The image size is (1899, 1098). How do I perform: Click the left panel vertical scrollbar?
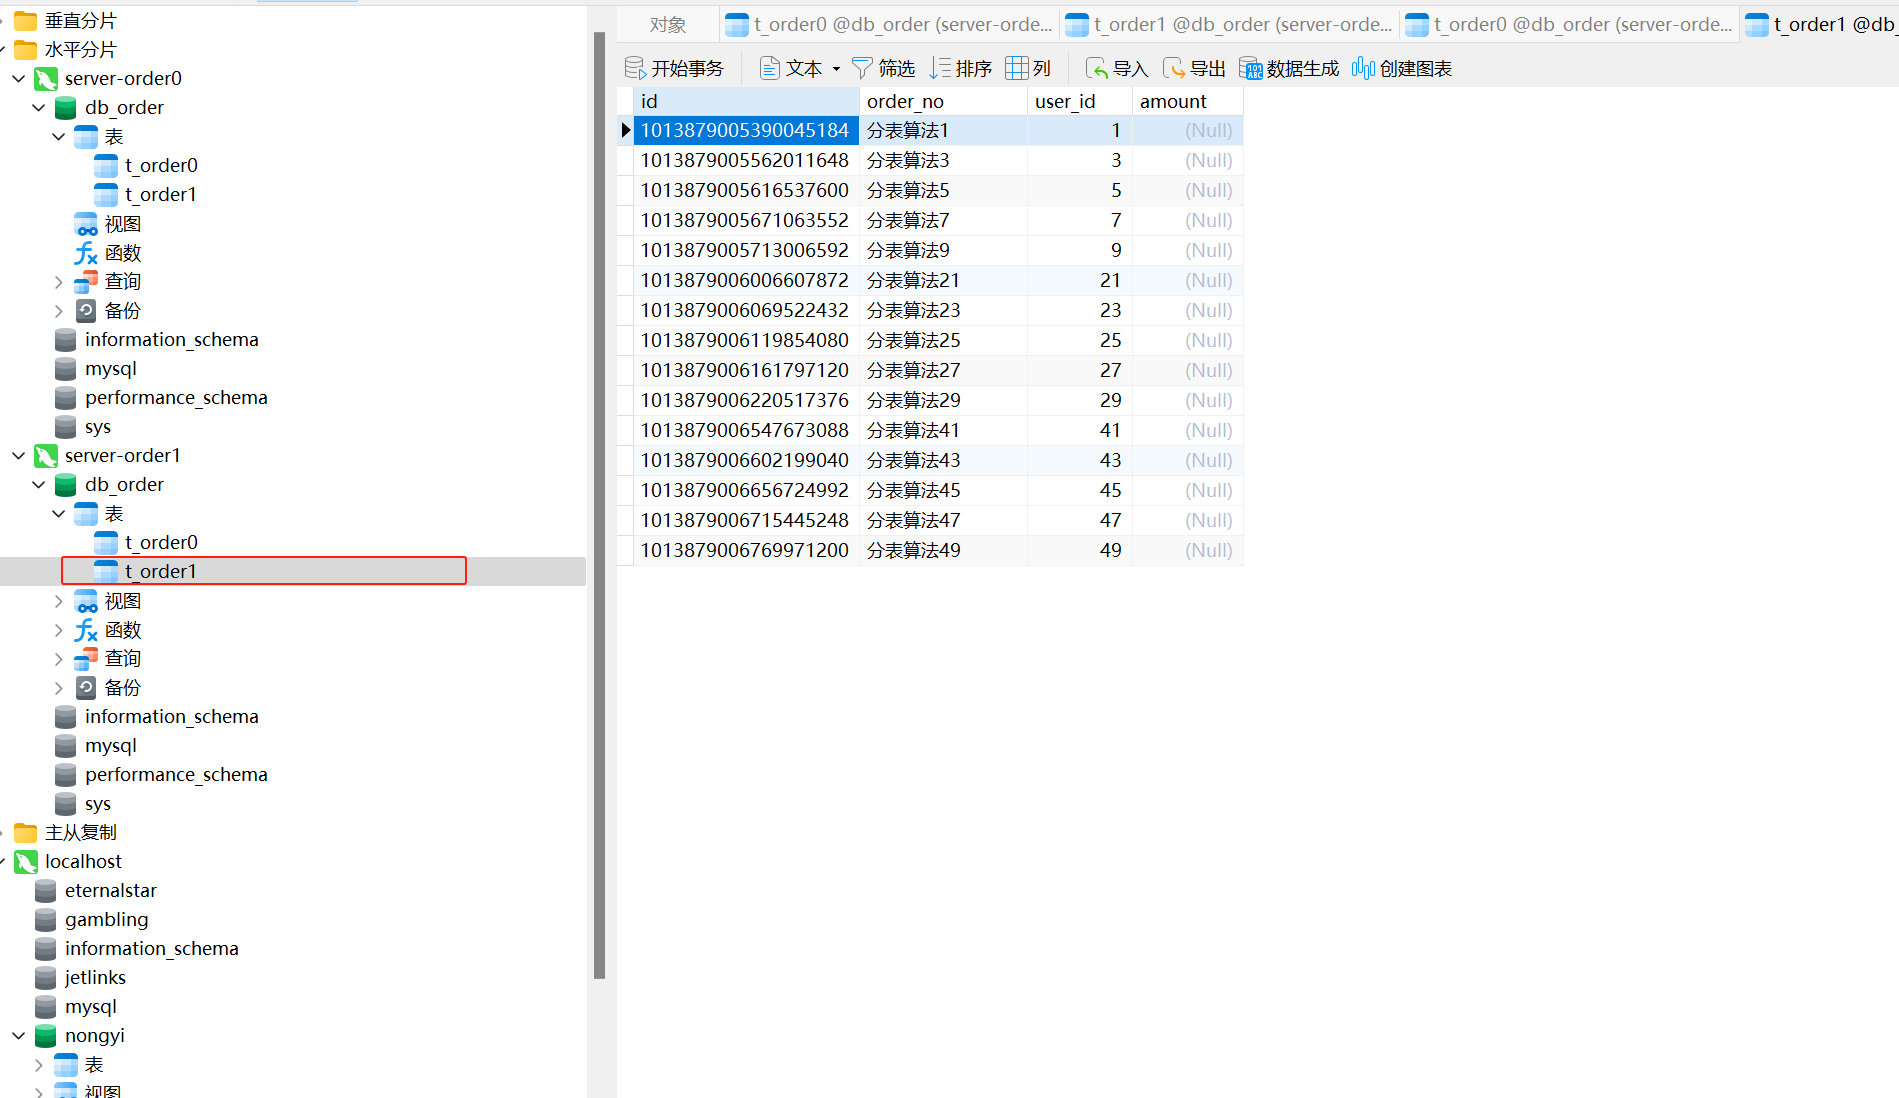(x=599, y=505)
